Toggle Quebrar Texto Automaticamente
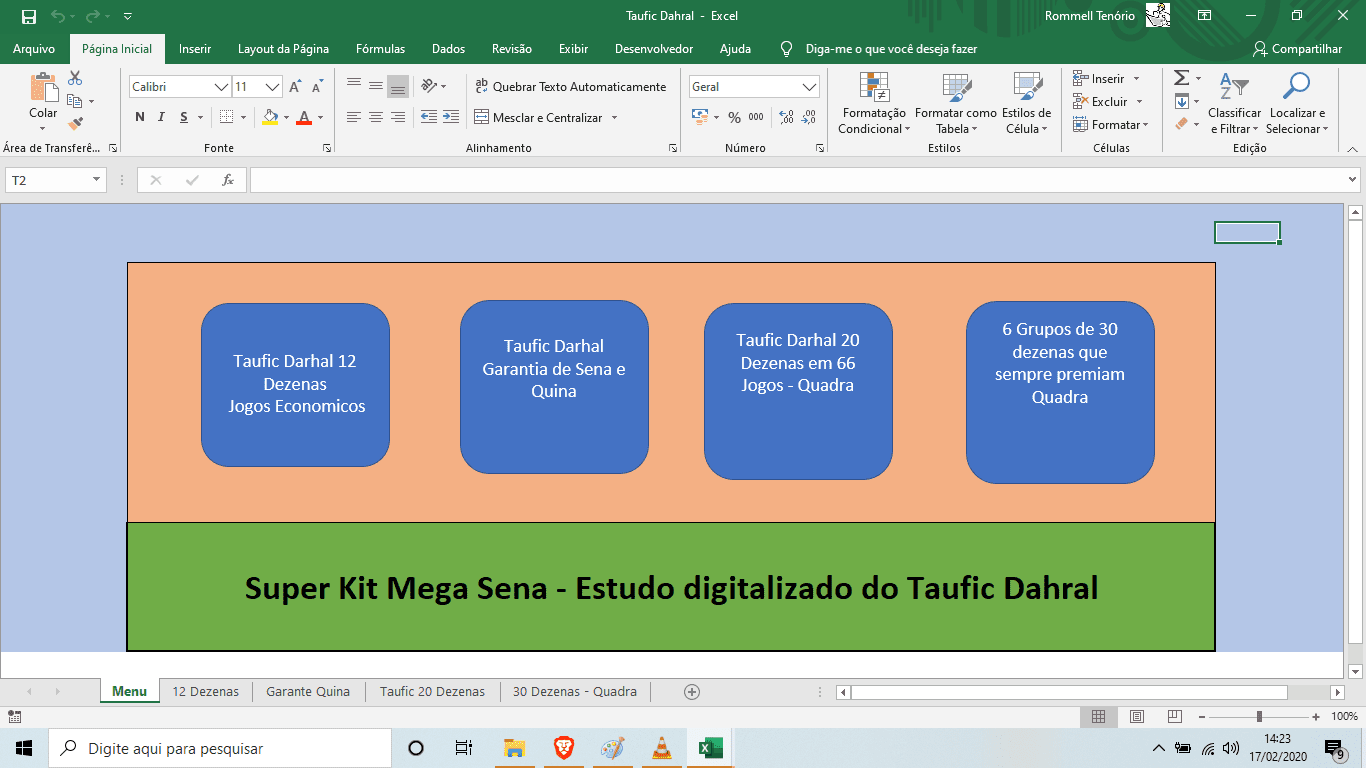This screenshot has width=1366, height=768. (x=570, y=87)
